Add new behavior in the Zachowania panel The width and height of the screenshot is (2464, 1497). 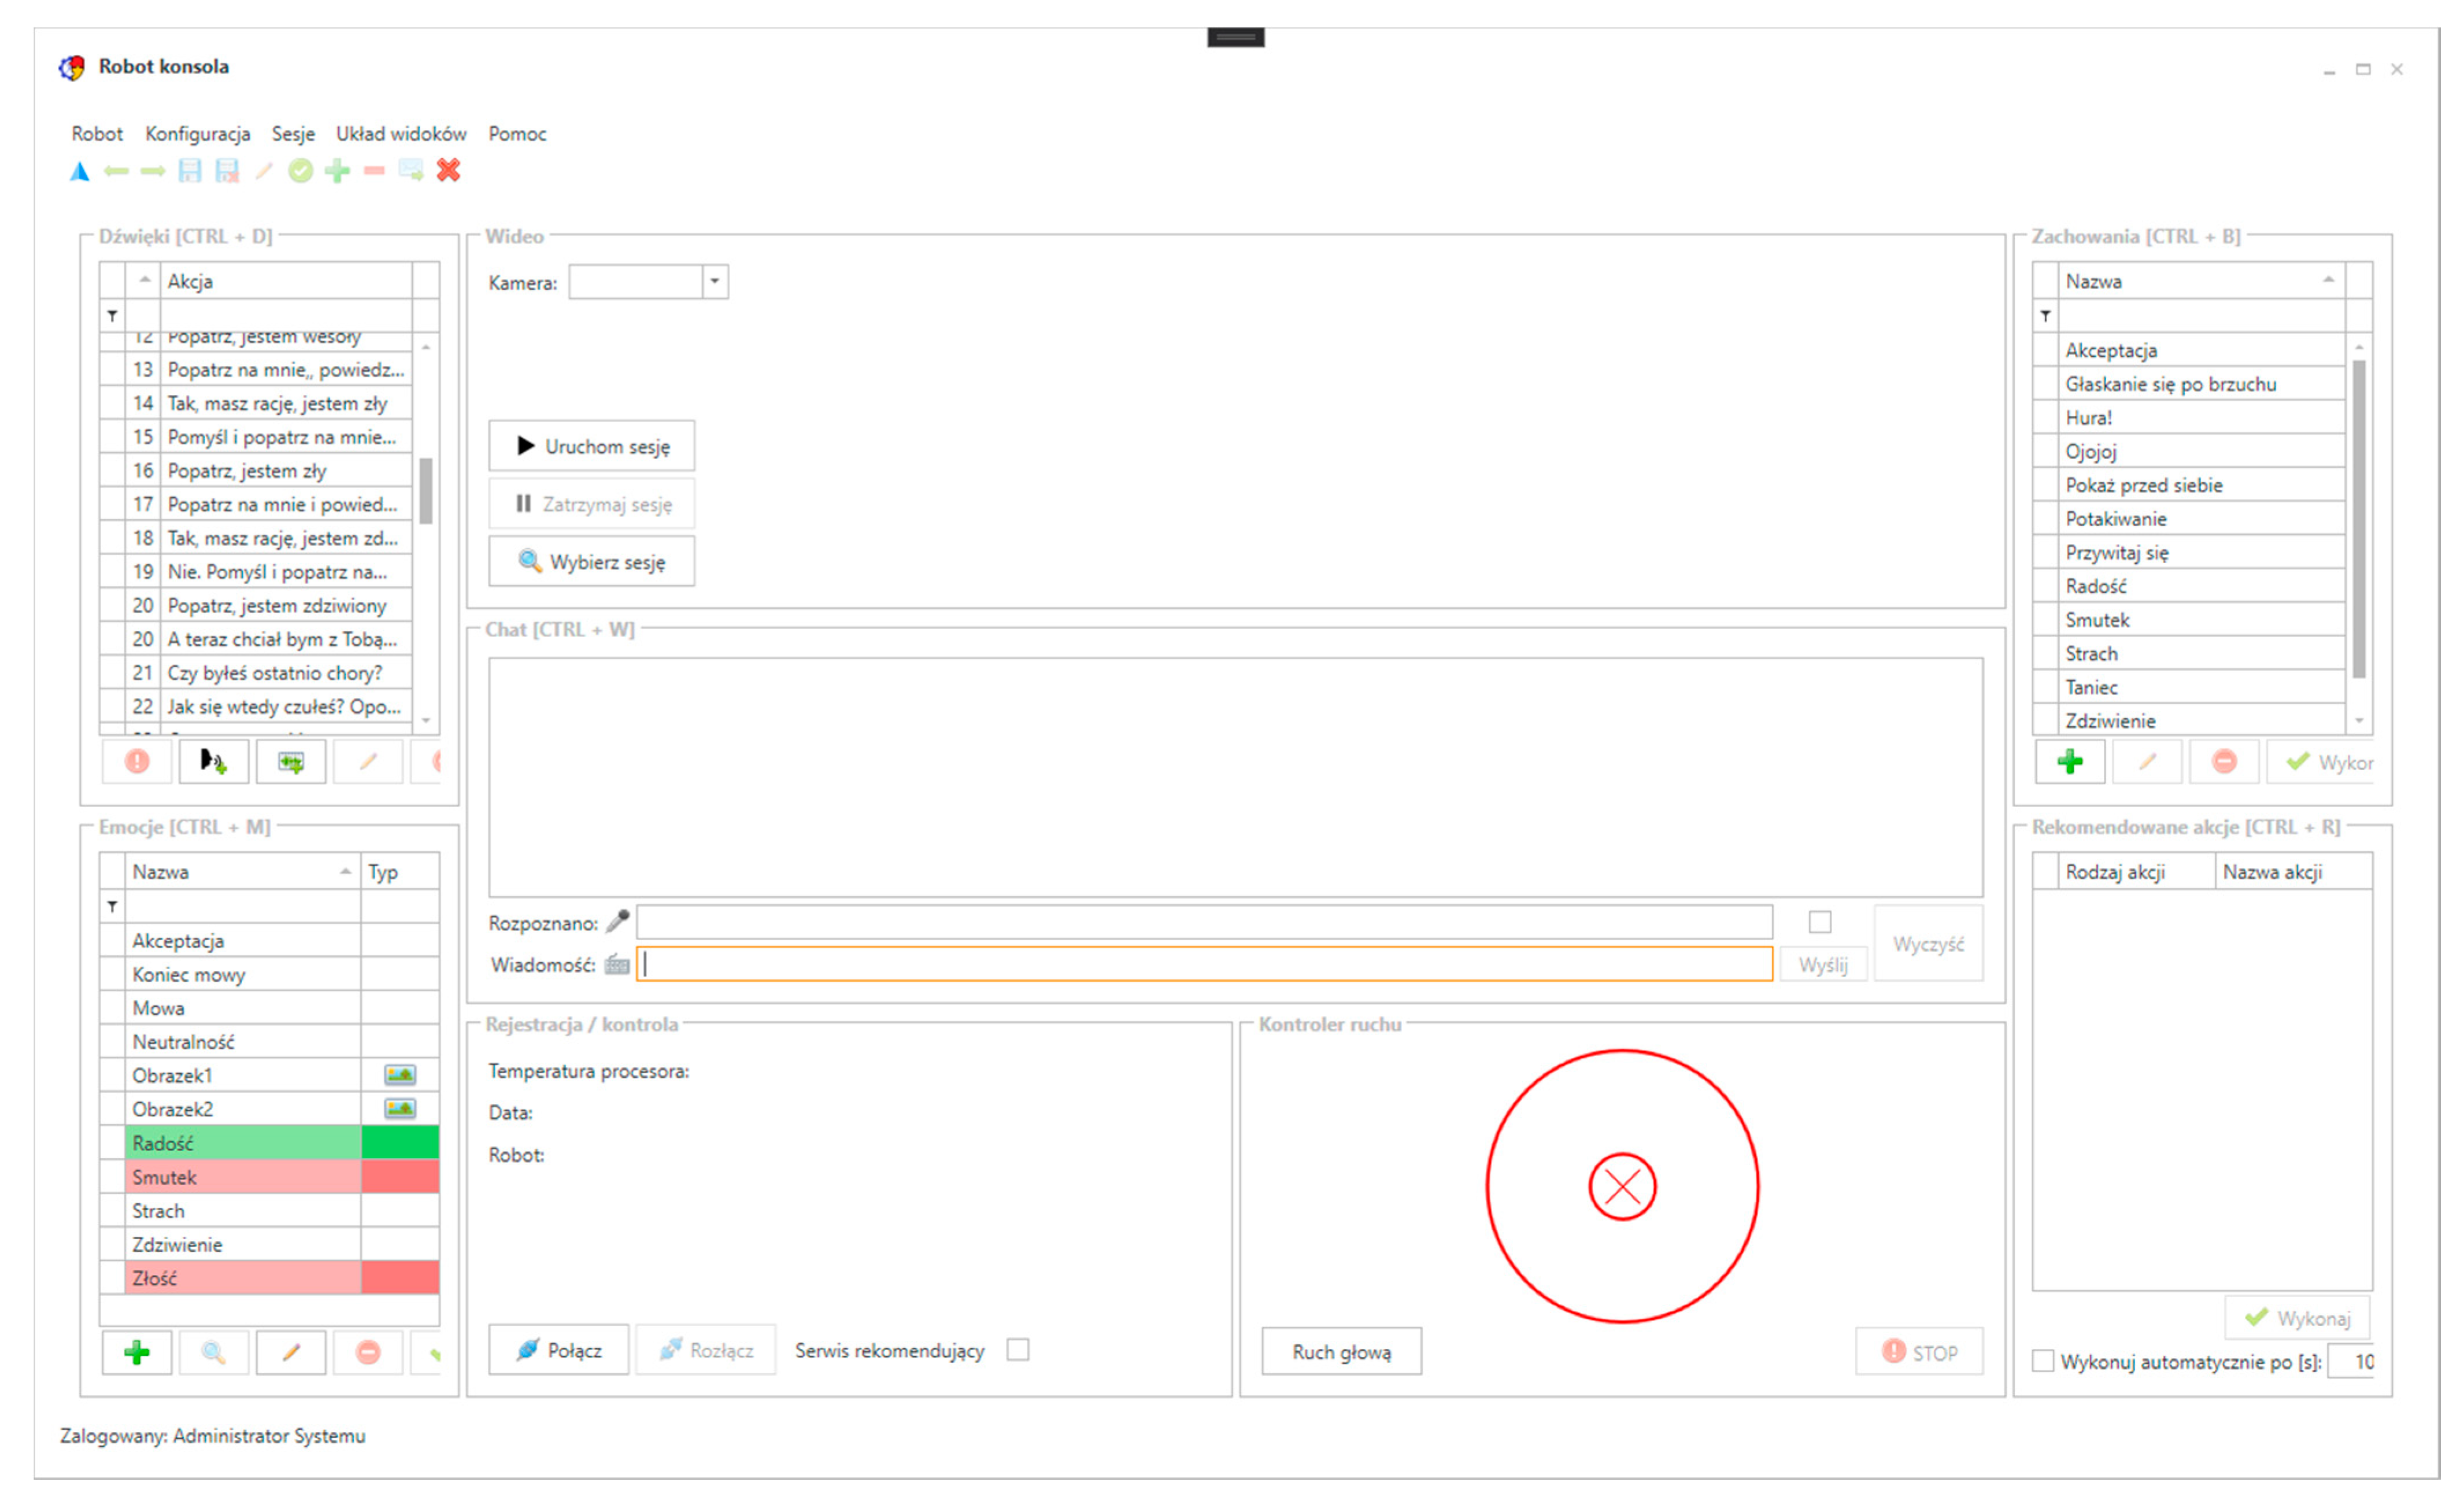coord(2069,762)
